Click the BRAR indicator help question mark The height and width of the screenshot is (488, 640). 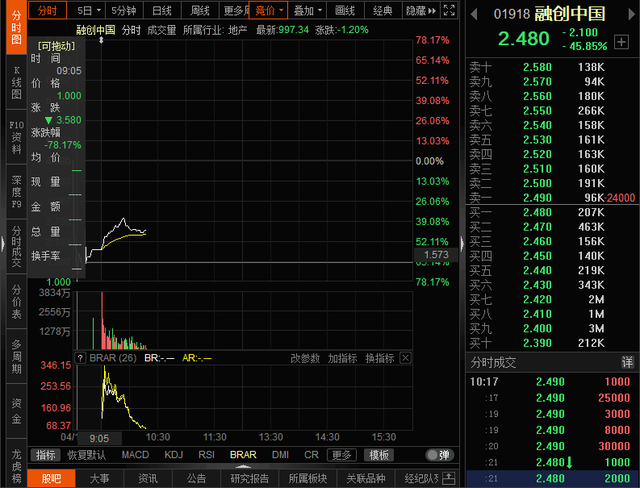click(80, 358)
